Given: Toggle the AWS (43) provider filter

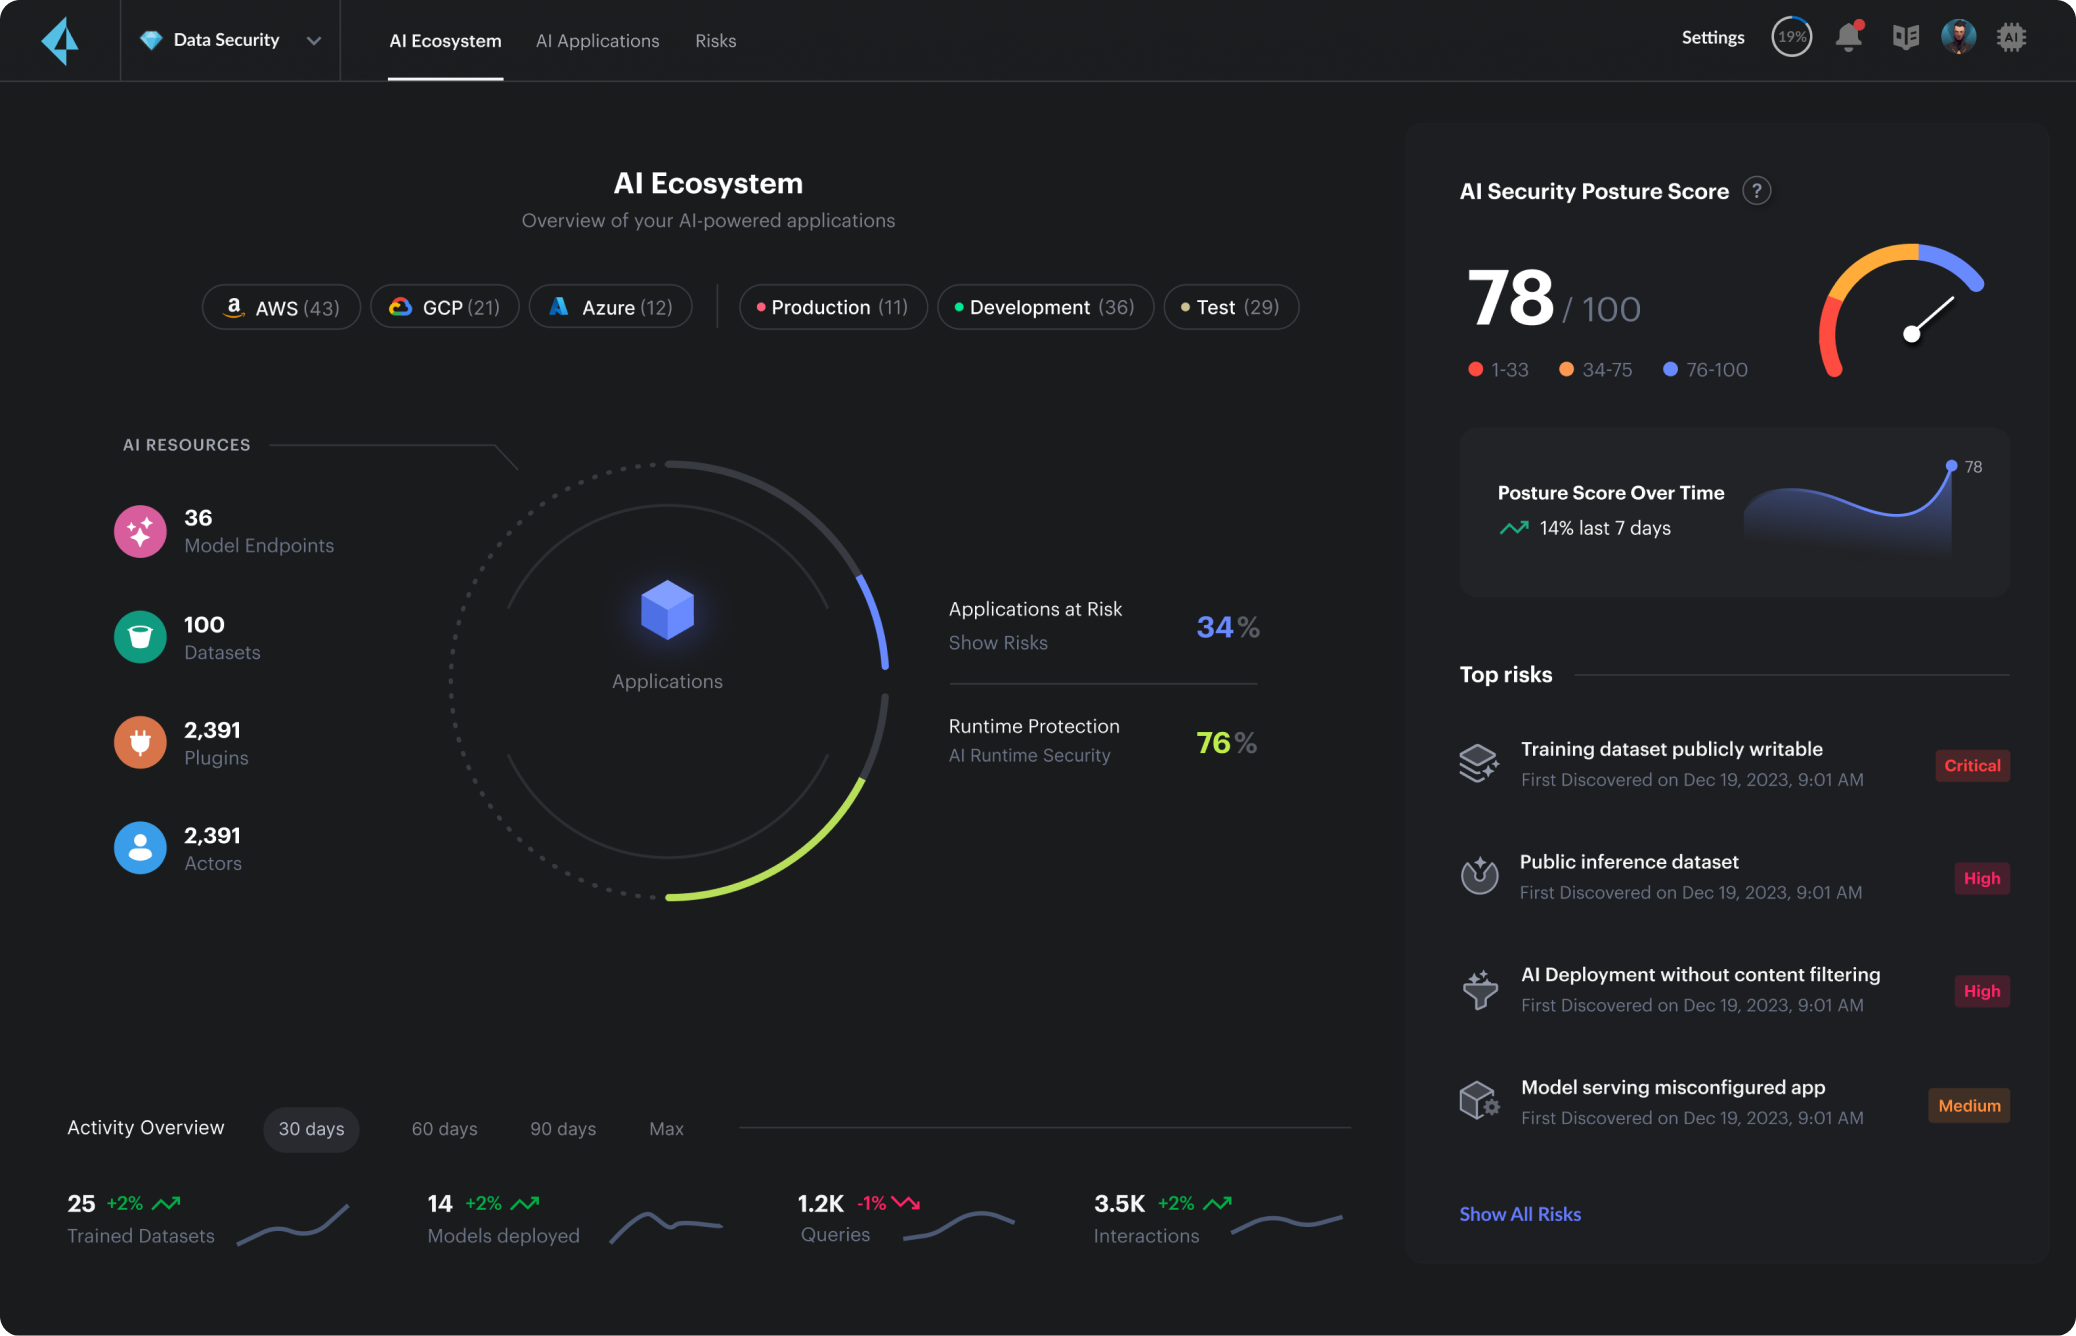Looking at the screenshot, I should point(281,307).
